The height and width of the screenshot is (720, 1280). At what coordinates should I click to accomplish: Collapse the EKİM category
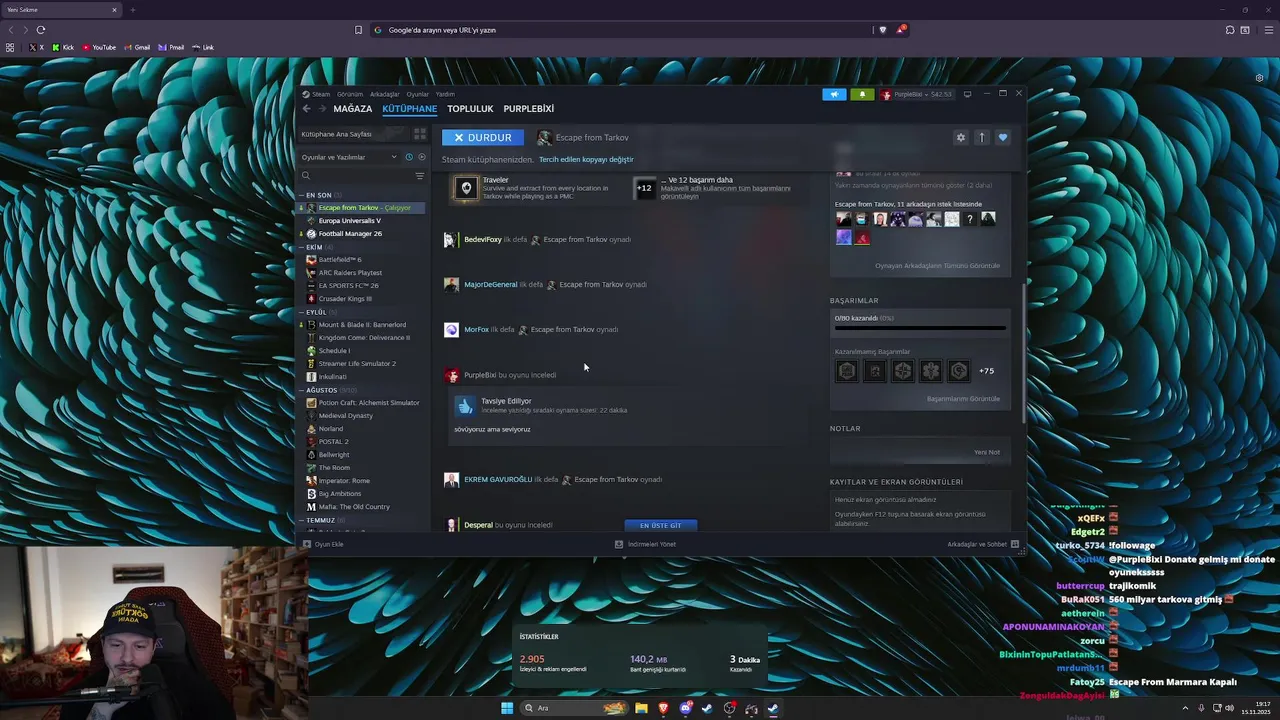[x=315, y=247]
